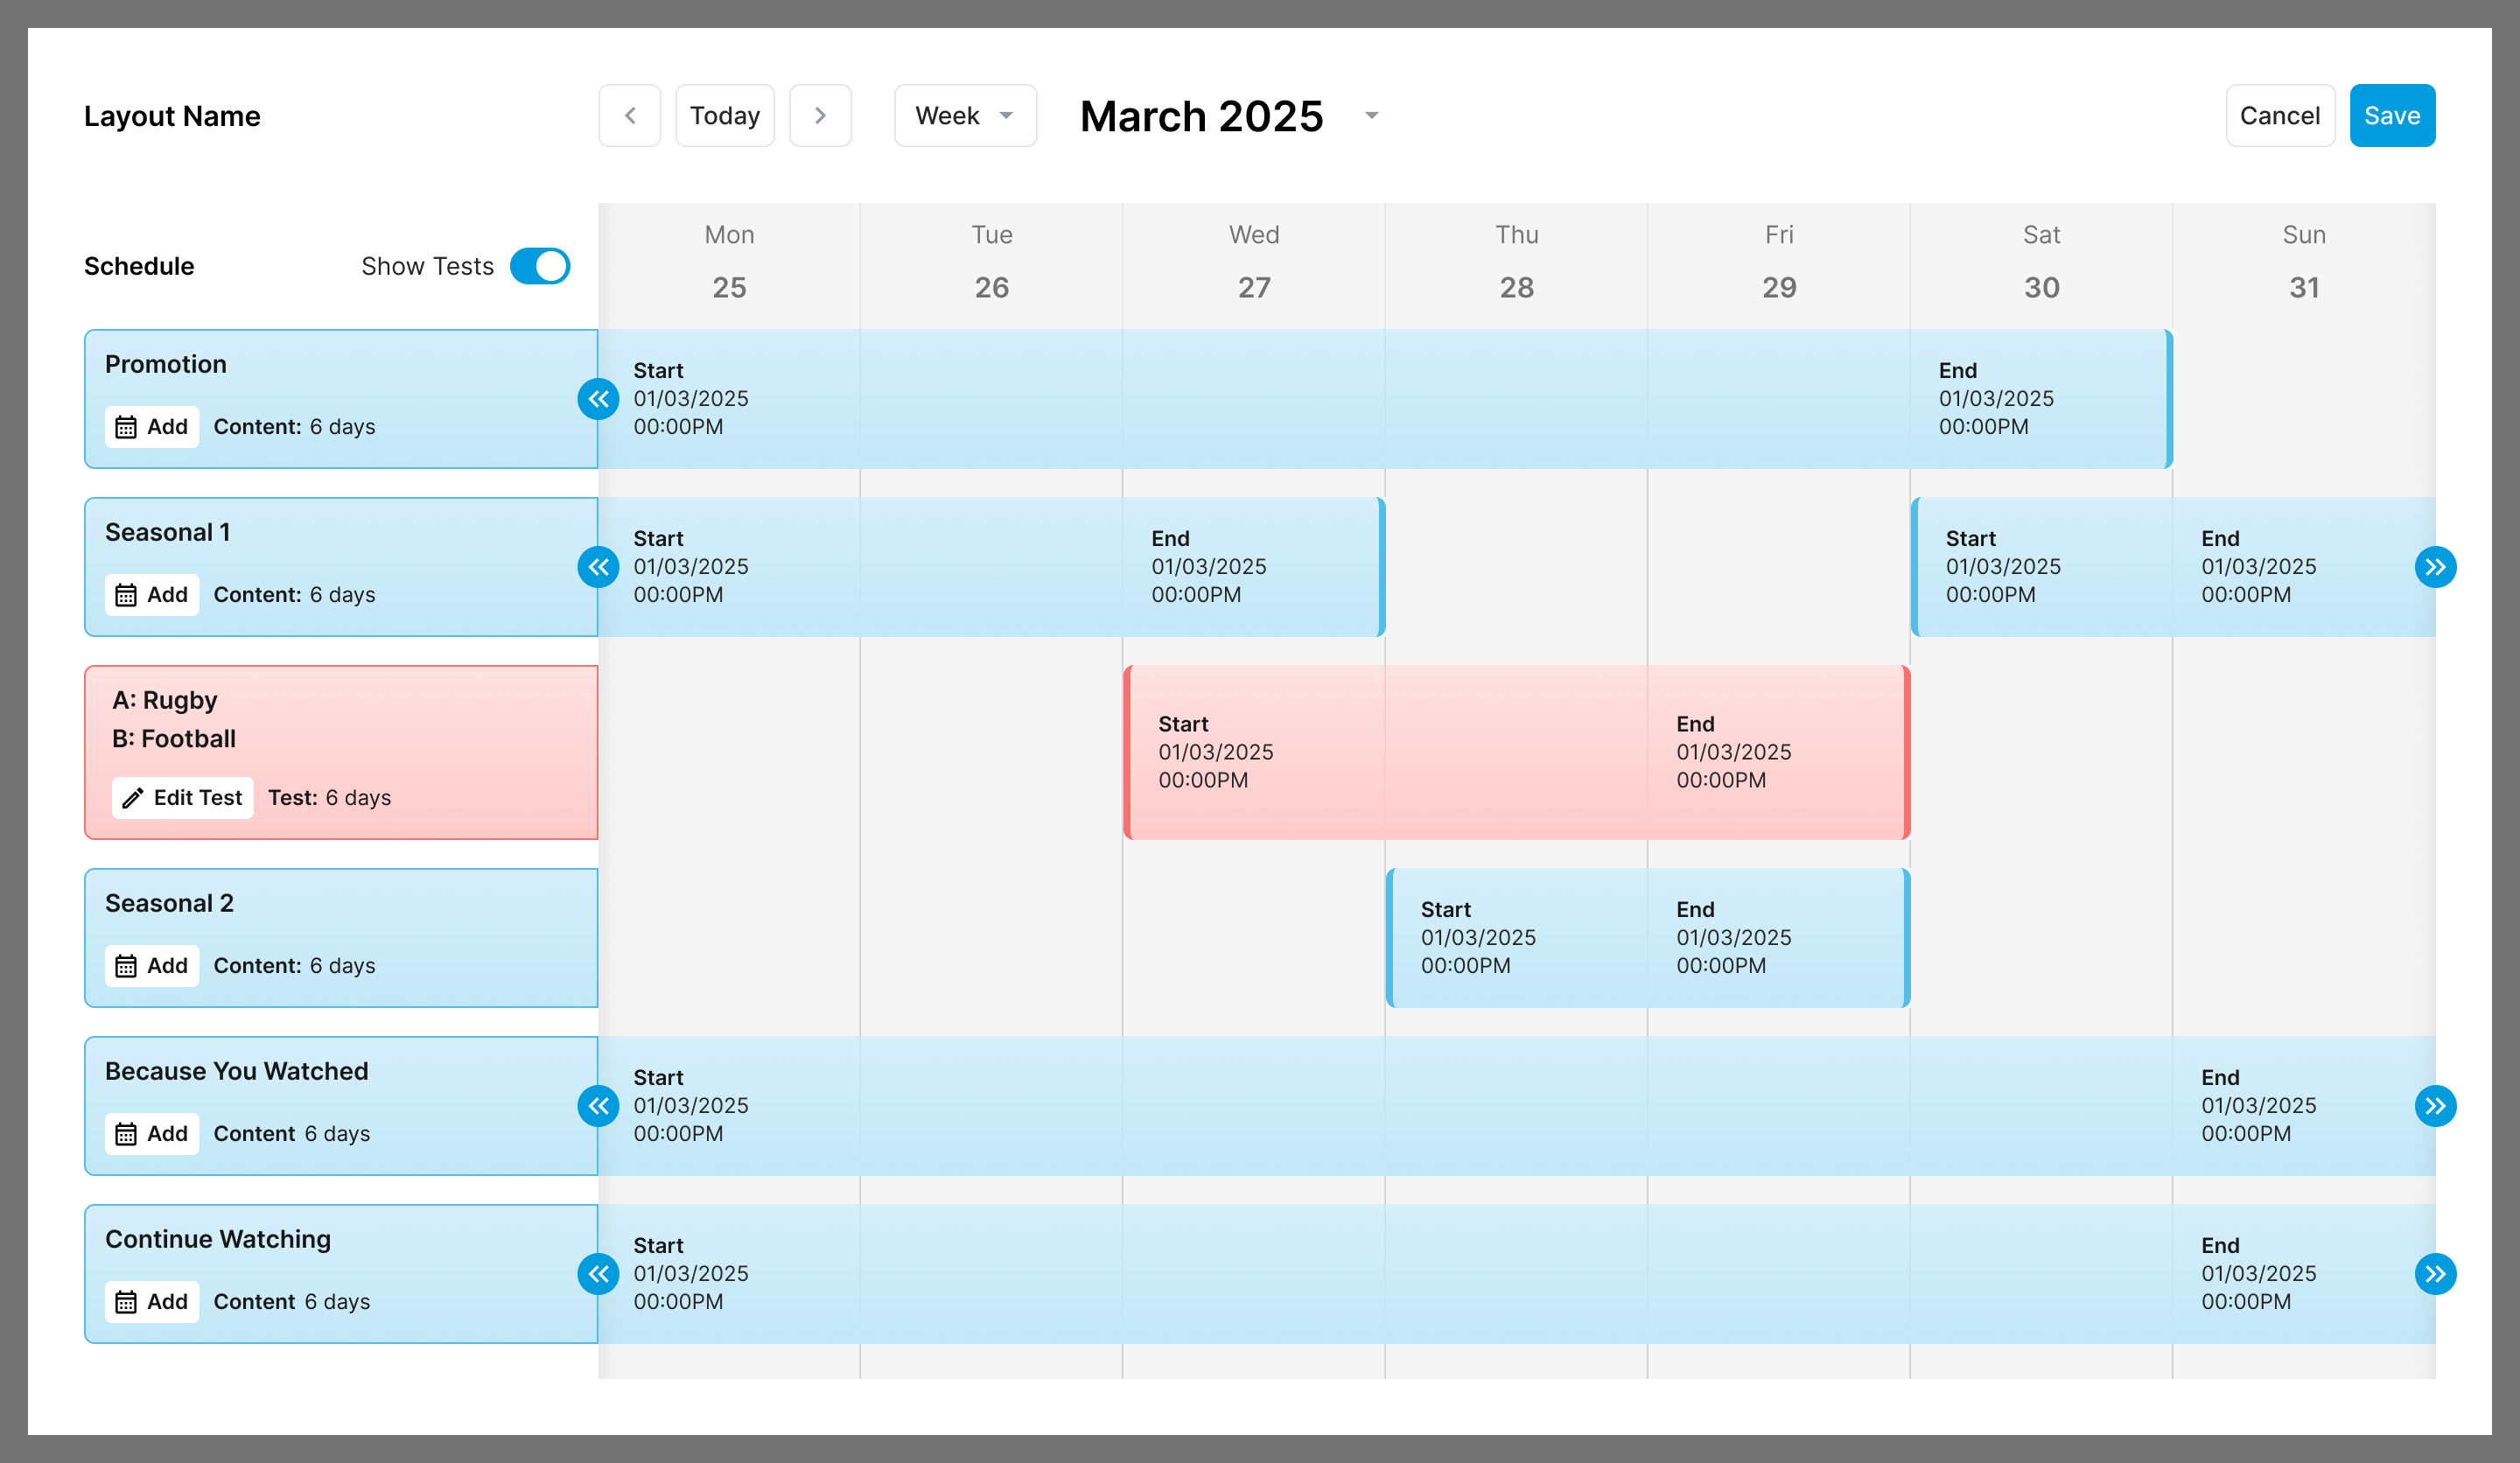The image size is (2520, 1463).
Task: Select the Sat 30 day header
Action: (2041, 262)
